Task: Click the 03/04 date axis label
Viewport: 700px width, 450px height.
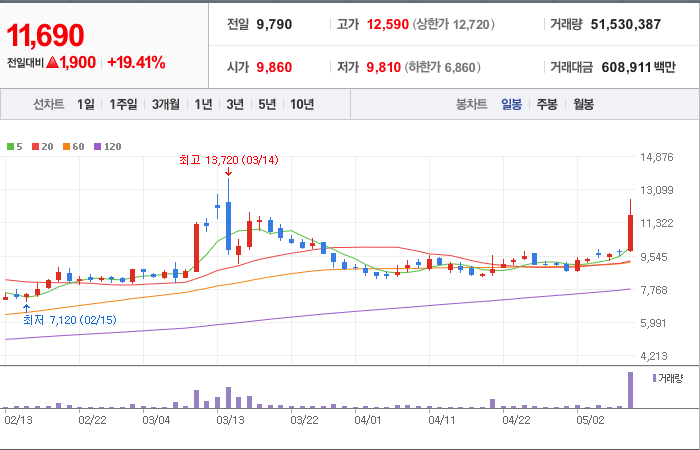Action: click(x=156, y=420)
